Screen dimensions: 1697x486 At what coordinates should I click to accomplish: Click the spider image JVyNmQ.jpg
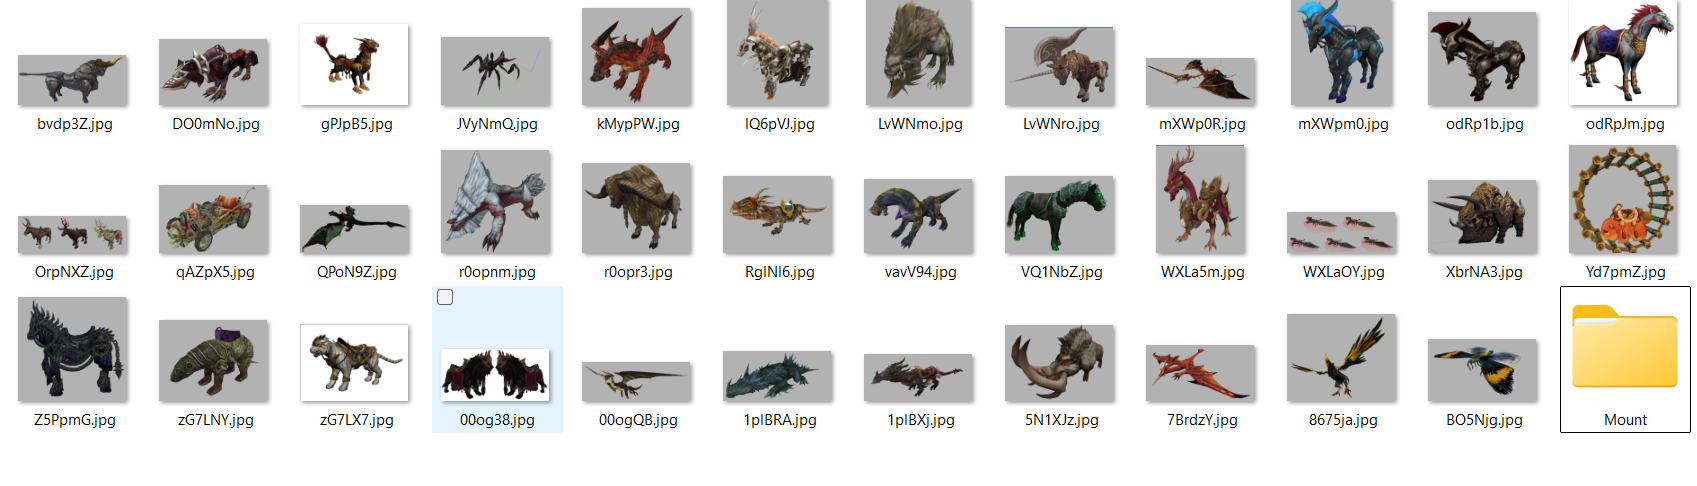pos(496,71)
